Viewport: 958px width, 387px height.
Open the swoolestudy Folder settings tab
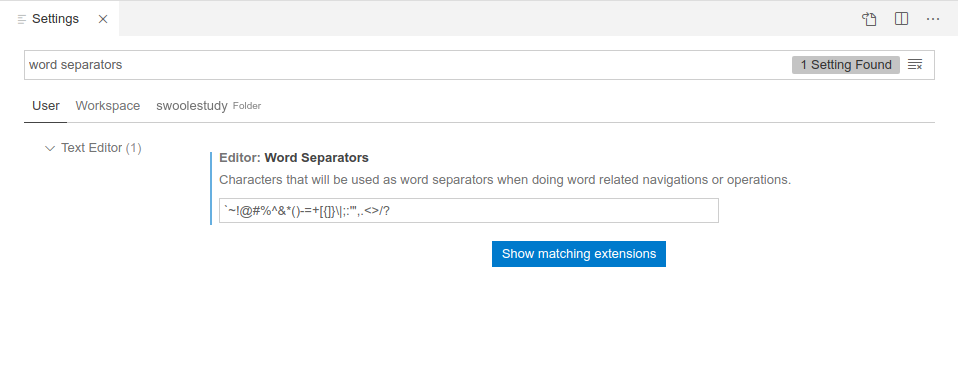pos(208,106)
